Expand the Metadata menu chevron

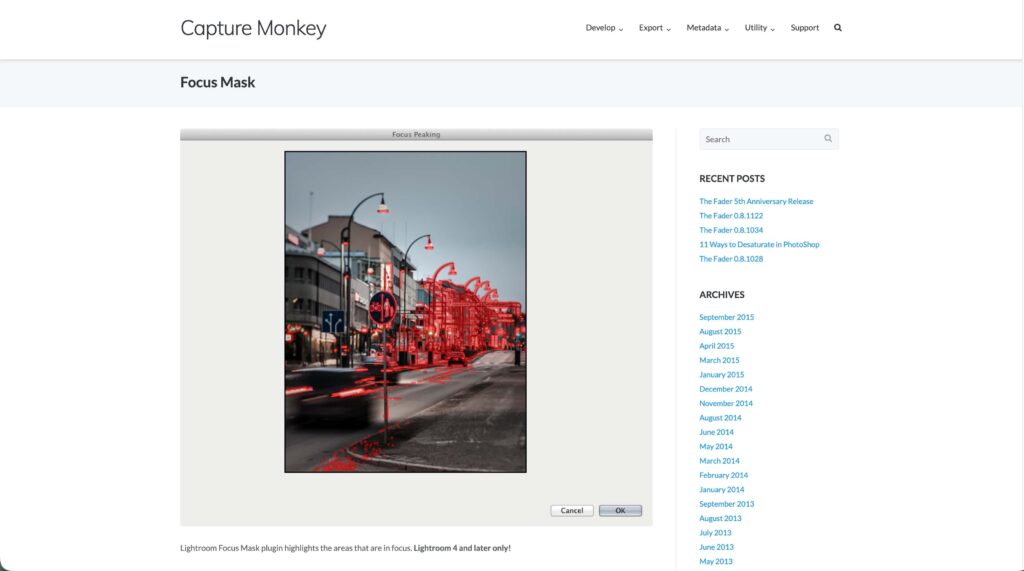pos(726,29)
